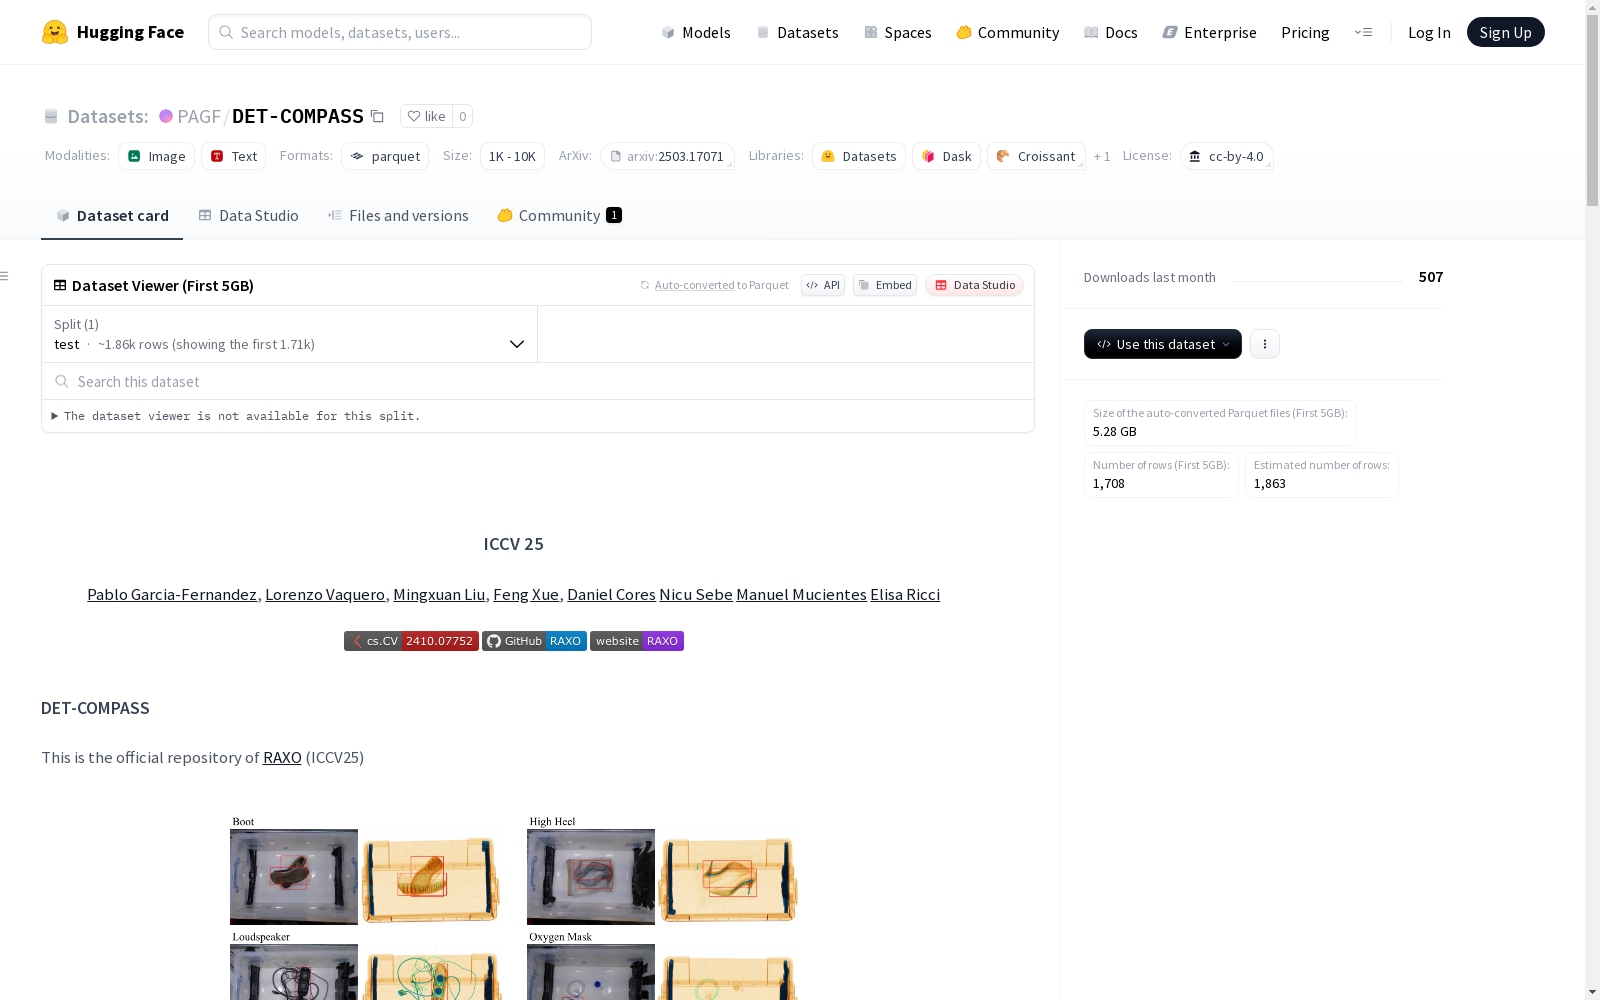Open the PAGF organization avatar
The height and width of the screenshot is (1000, 1600).
click(x=166, y=116)
